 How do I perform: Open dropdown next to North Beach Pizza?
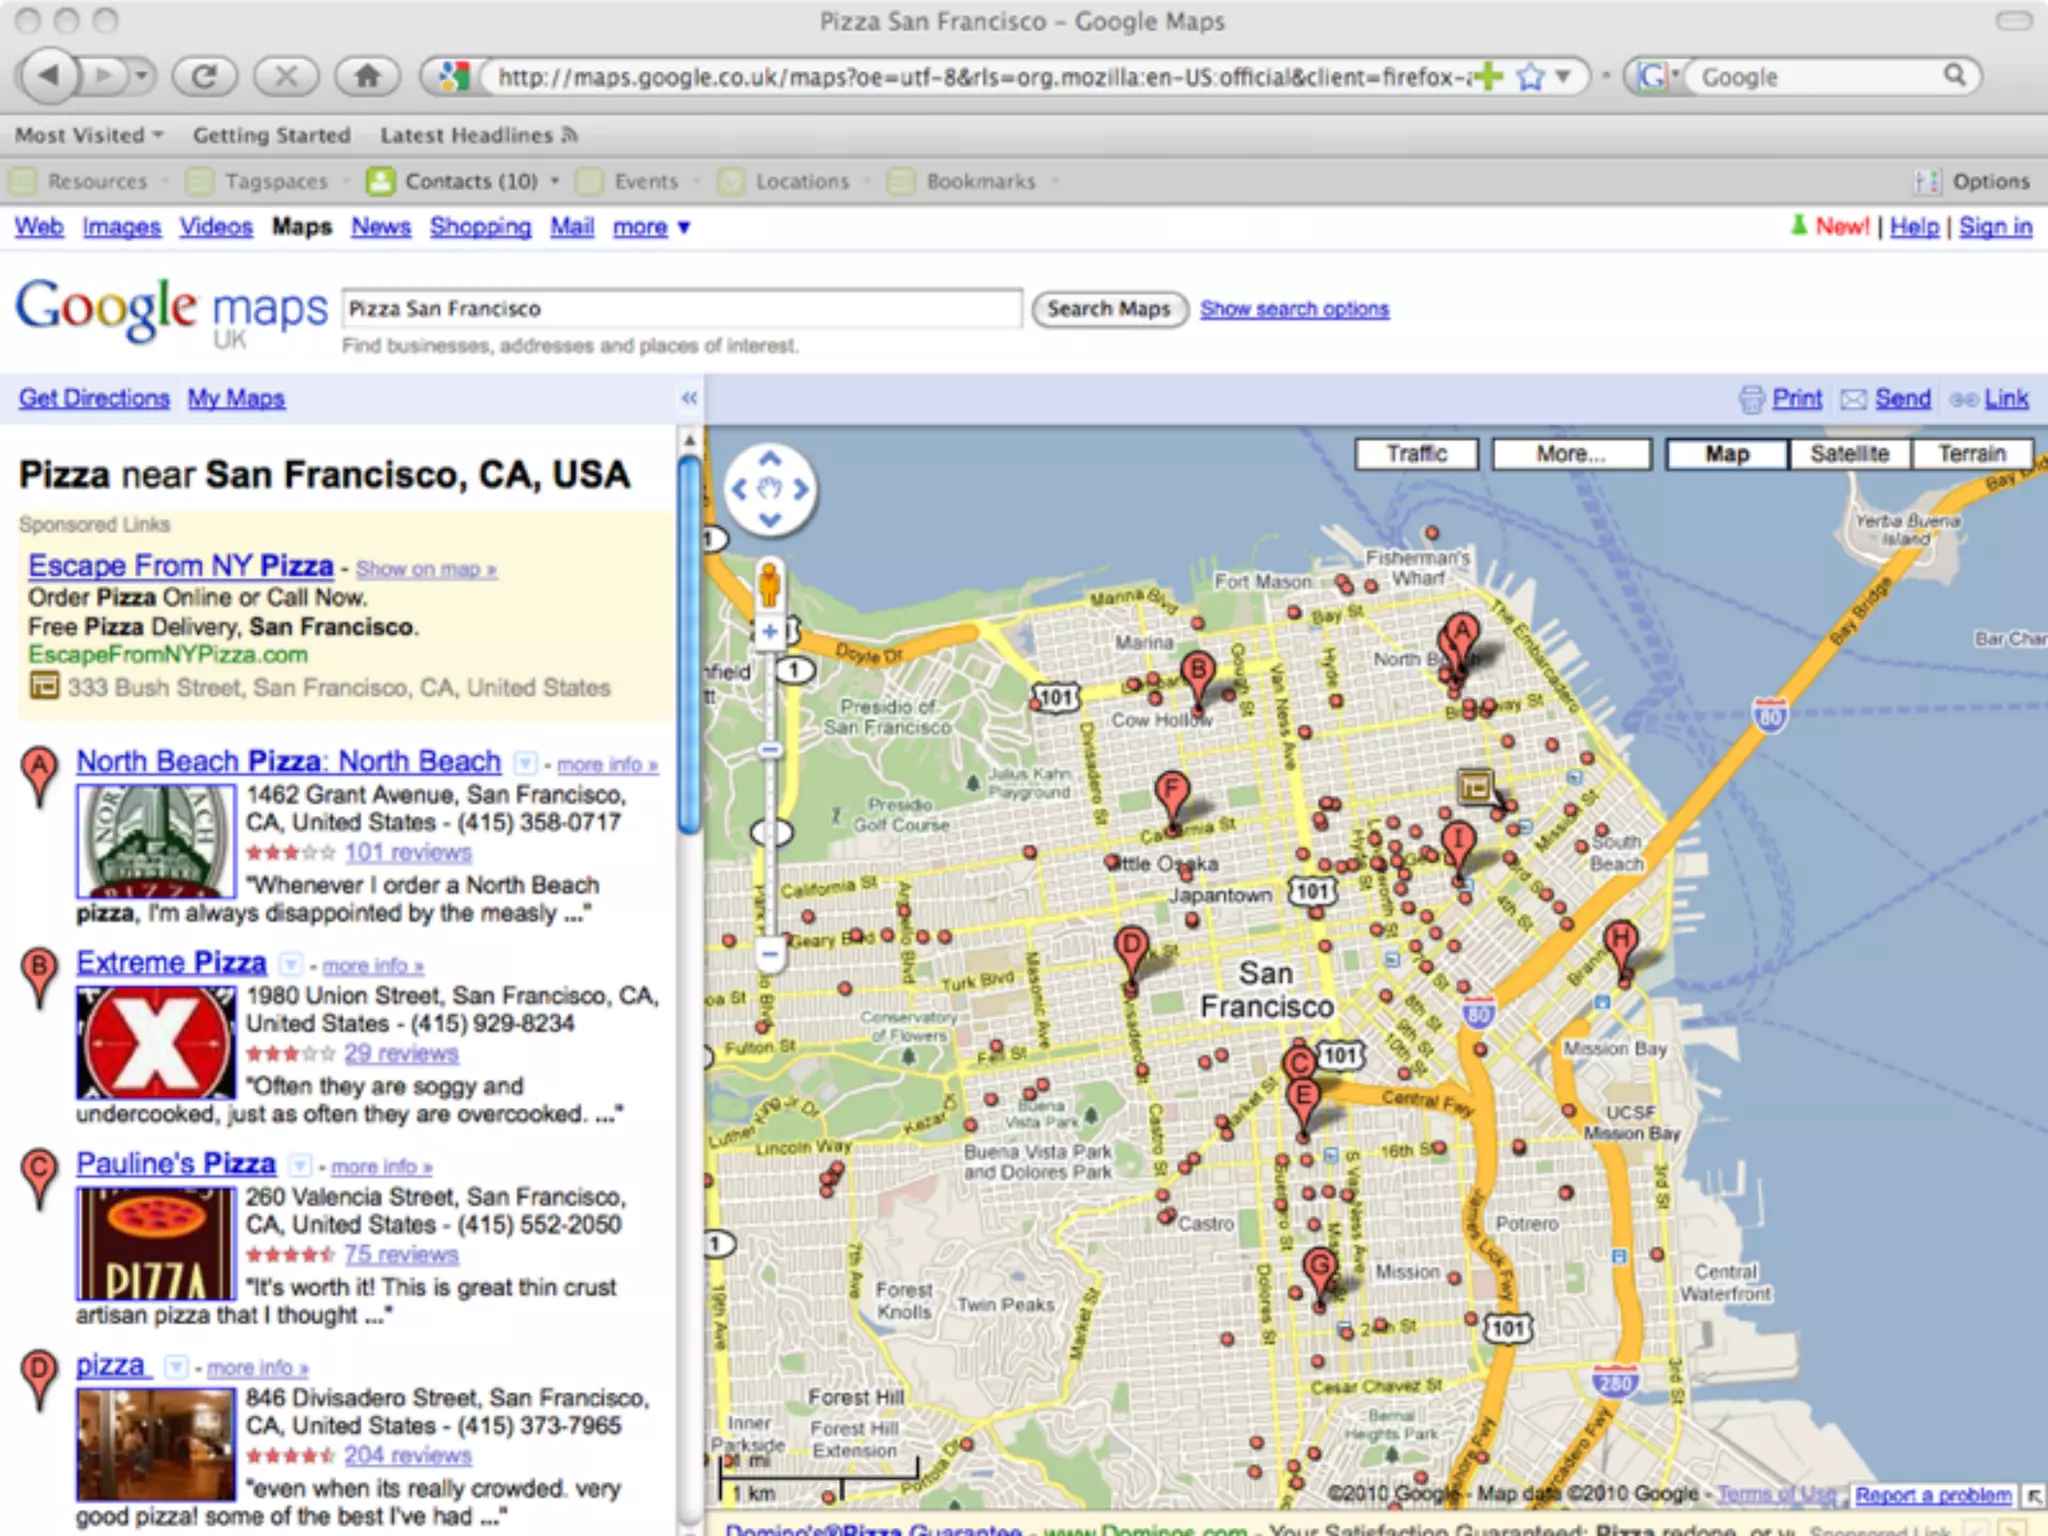524,764
